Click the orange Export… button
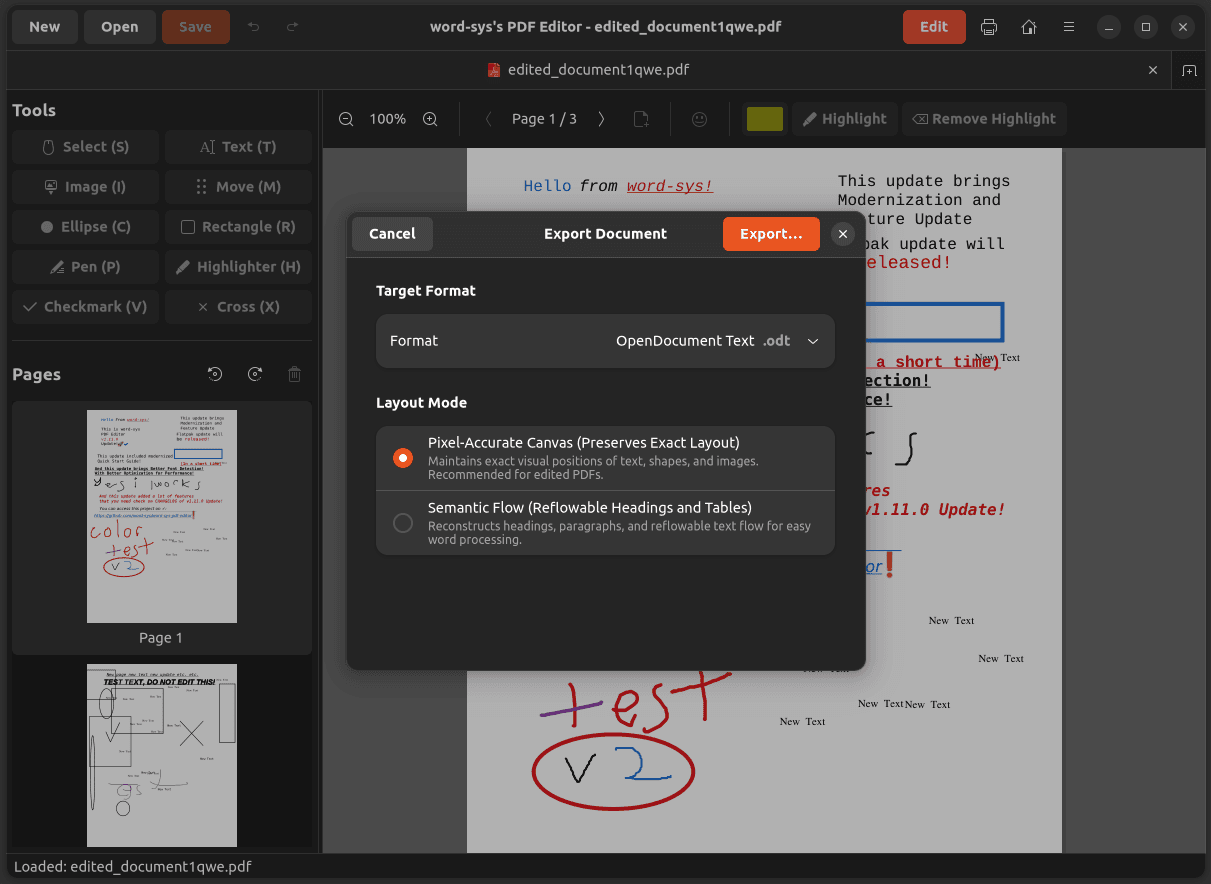The height and width of the screenshot is (884, 1211). 771,234
